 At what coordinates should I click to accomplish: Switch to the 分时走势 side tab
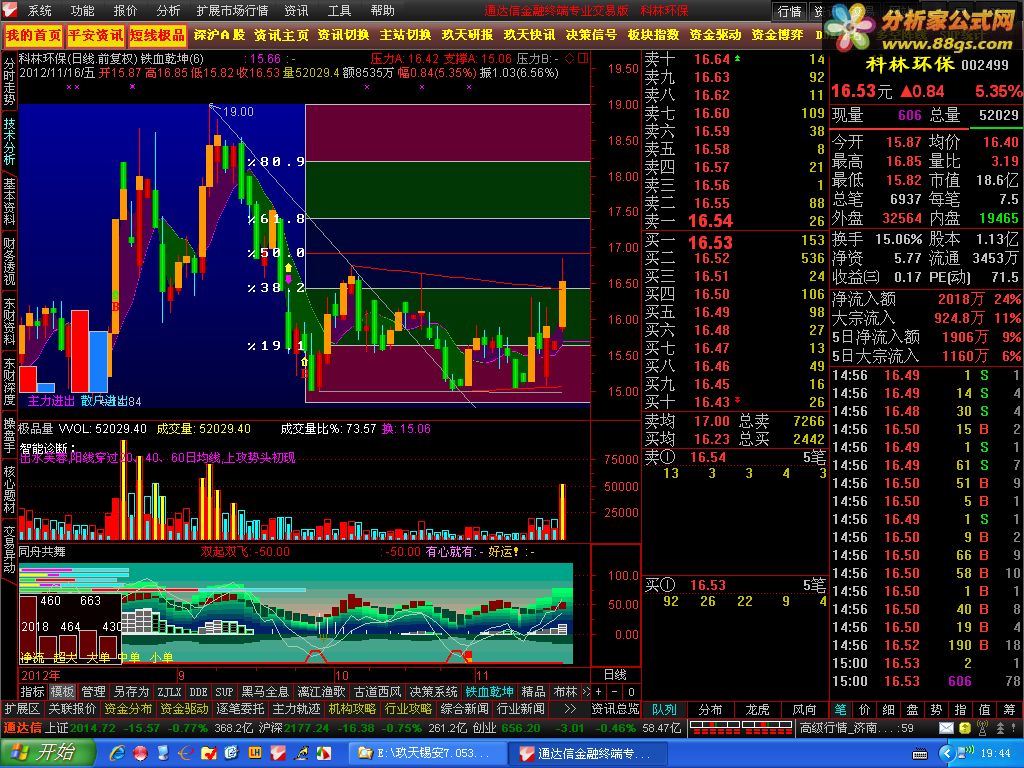click(9, 82)
